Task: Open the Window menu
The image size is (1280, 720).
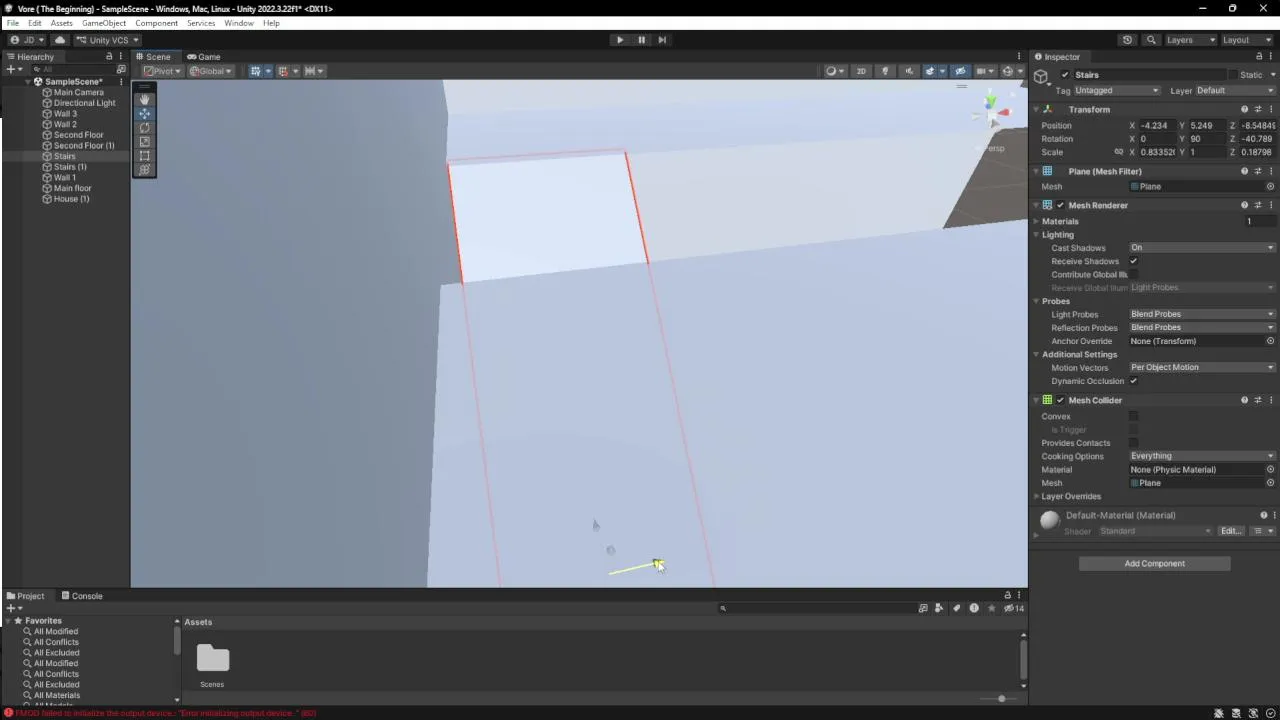Action: [x=239, y=23]
